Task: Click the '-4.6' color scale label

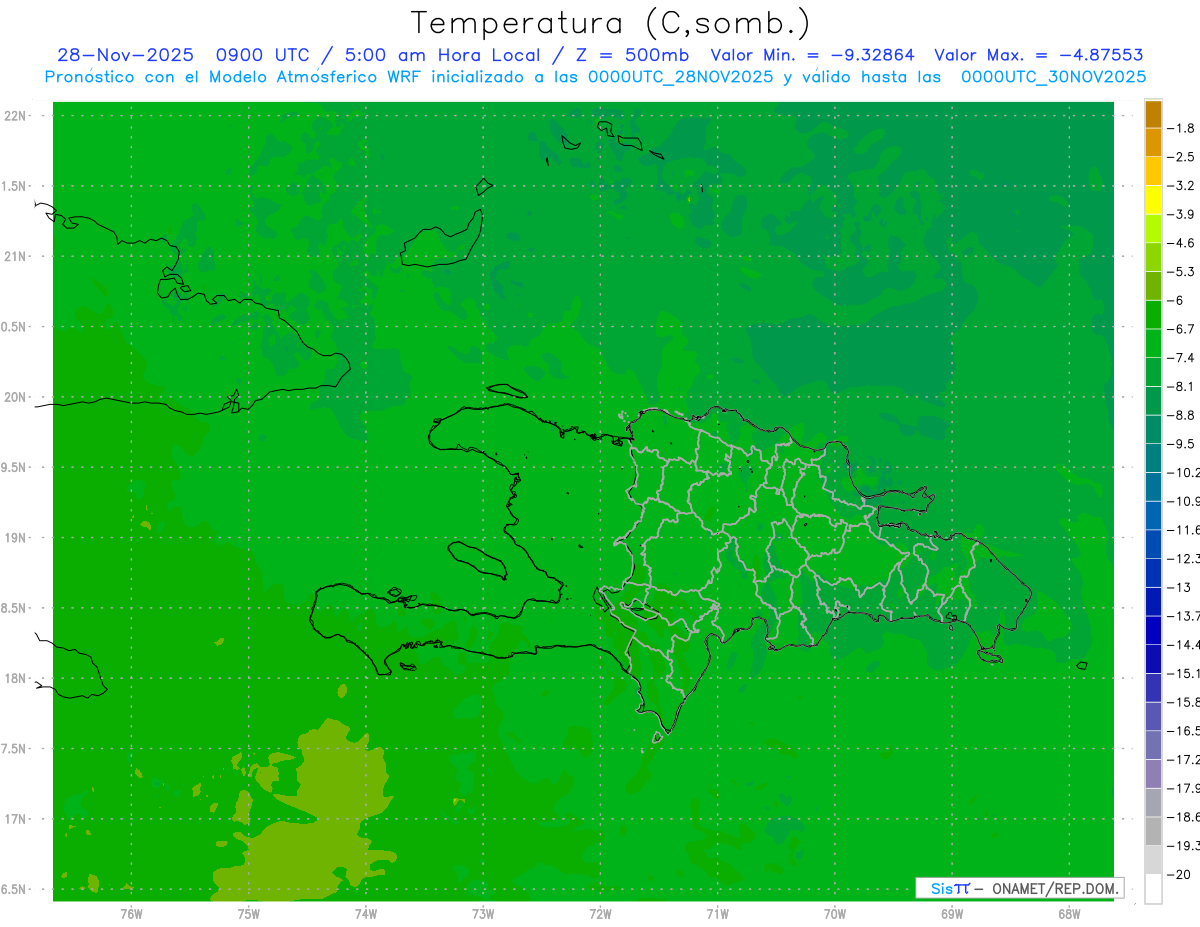Action: pos(1182,243)
